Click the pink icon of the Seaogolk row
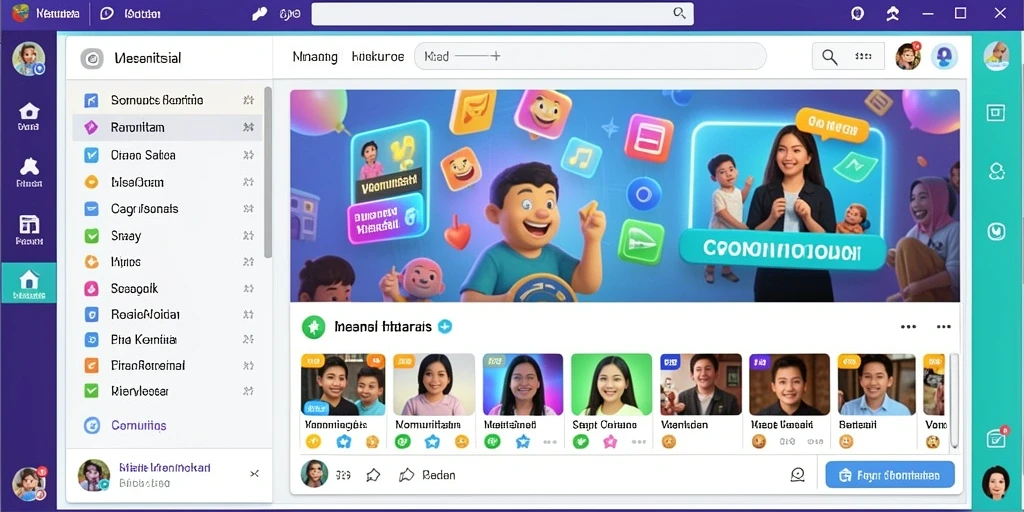Viewport: 1024px width, 512px height. pyautogui.click(x=91, y=288)
